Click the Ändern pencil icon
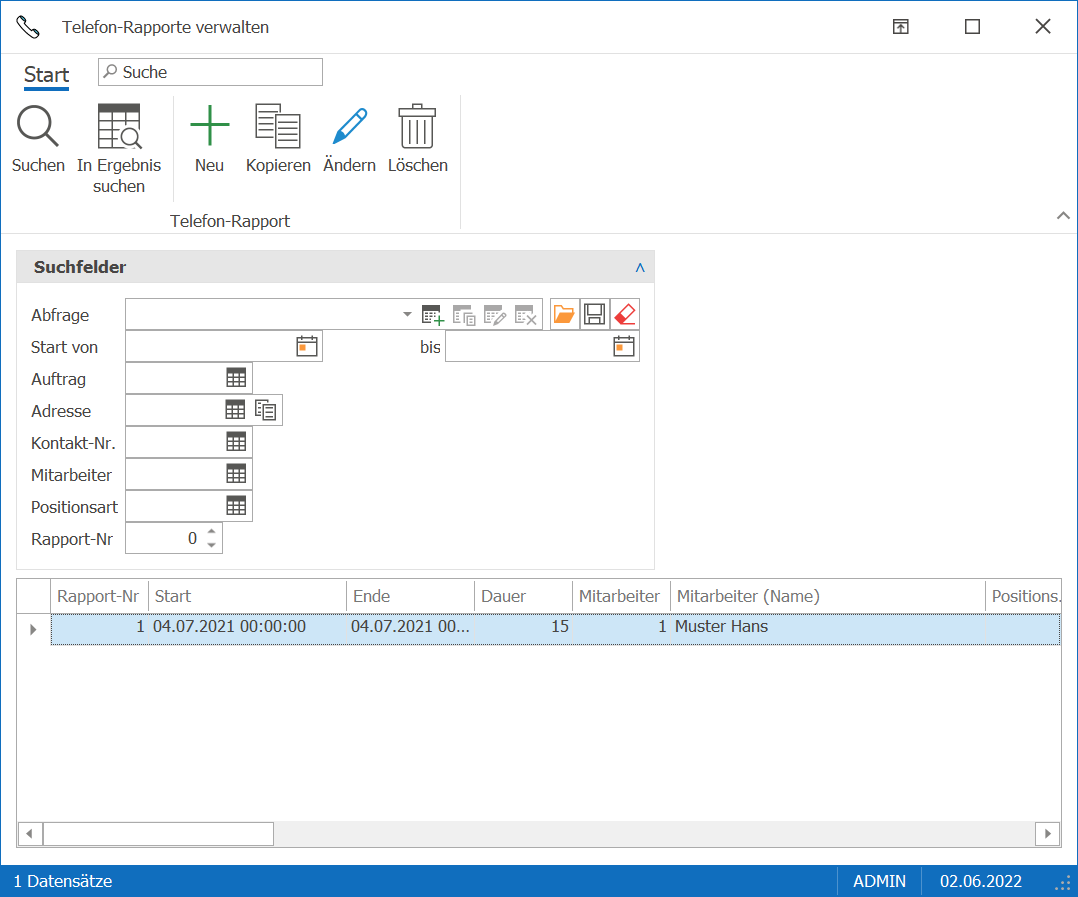The height and width of the screenshot is (897, 1078). pyautogui.click(x=349, y=126)
